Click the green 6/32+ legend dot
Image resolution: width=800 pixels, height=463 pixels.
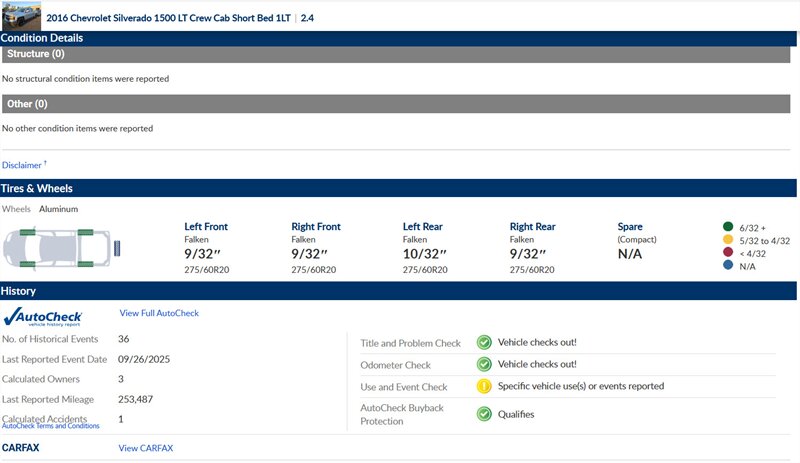coord(726,227)
